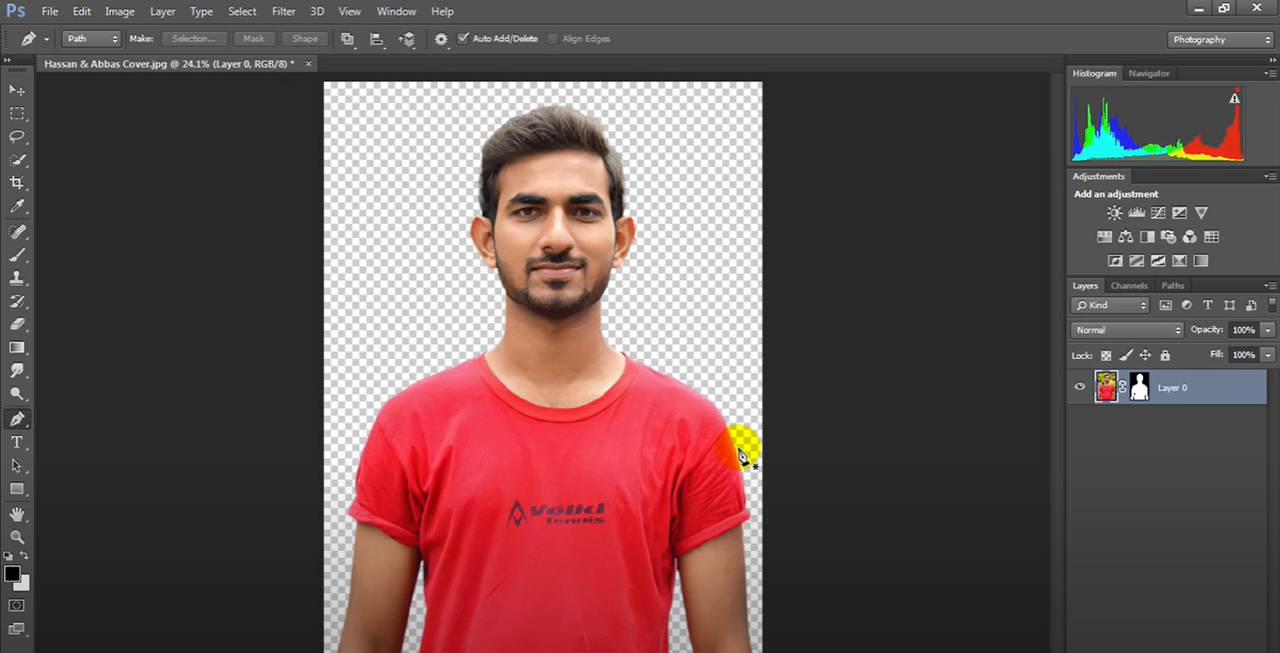Hide Layer 0 with eye icon

coord(1079,387)
